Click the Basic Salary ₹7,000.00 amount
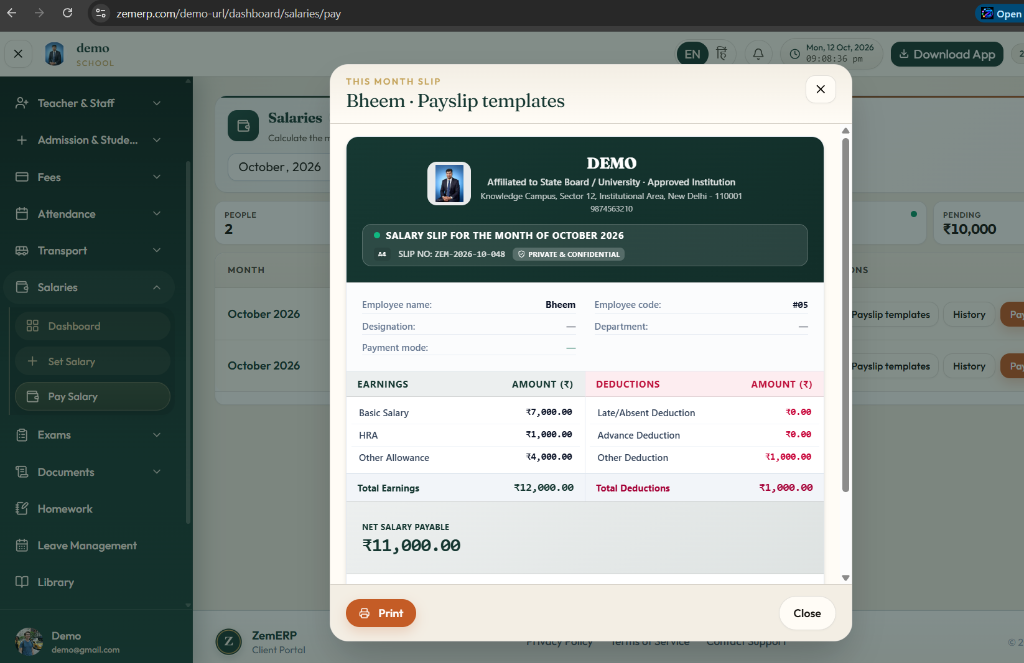 [x=549, y=412]
